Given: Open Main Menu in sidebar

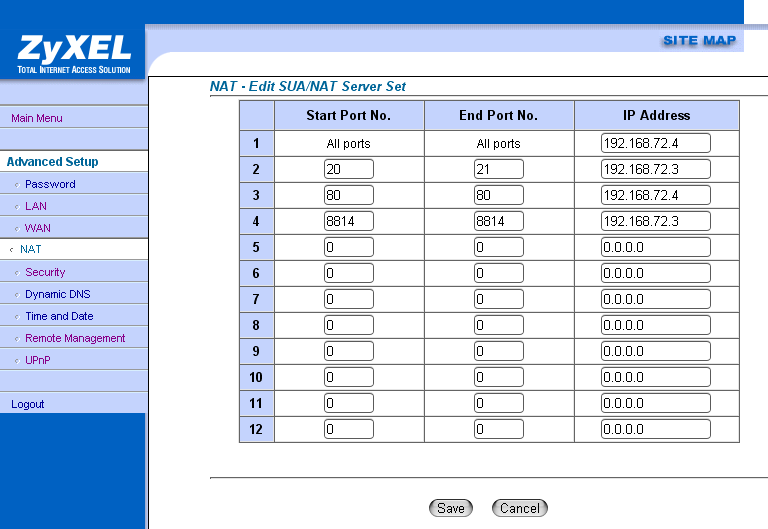Looking at the screenshot, I should pos(37,118).
